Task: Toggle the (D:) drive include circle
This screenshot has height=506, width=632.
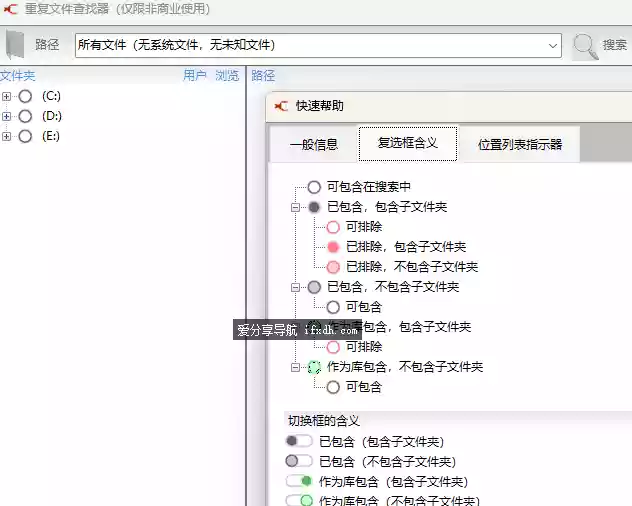Action: (25, 116)
